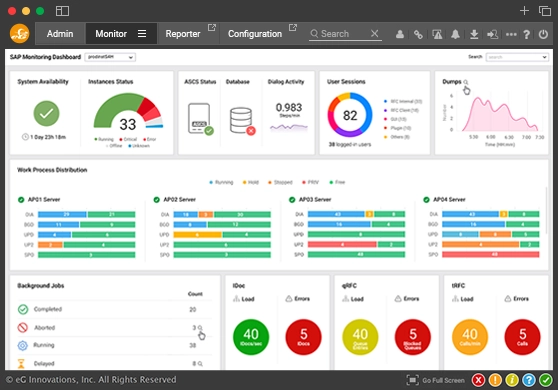Open the SAP system selector dropdown

pos(110,57)
